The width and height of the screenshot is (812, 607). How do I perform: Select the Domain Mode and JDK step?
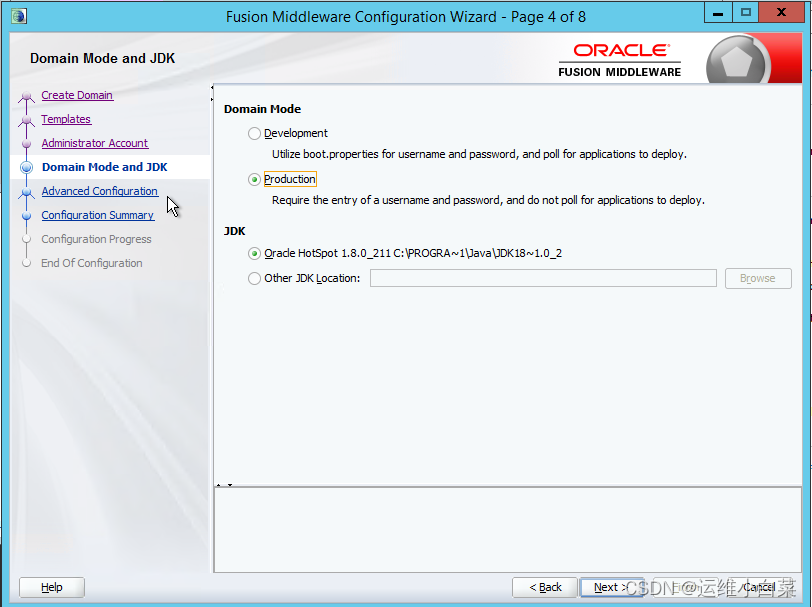[x=105, y=167]
